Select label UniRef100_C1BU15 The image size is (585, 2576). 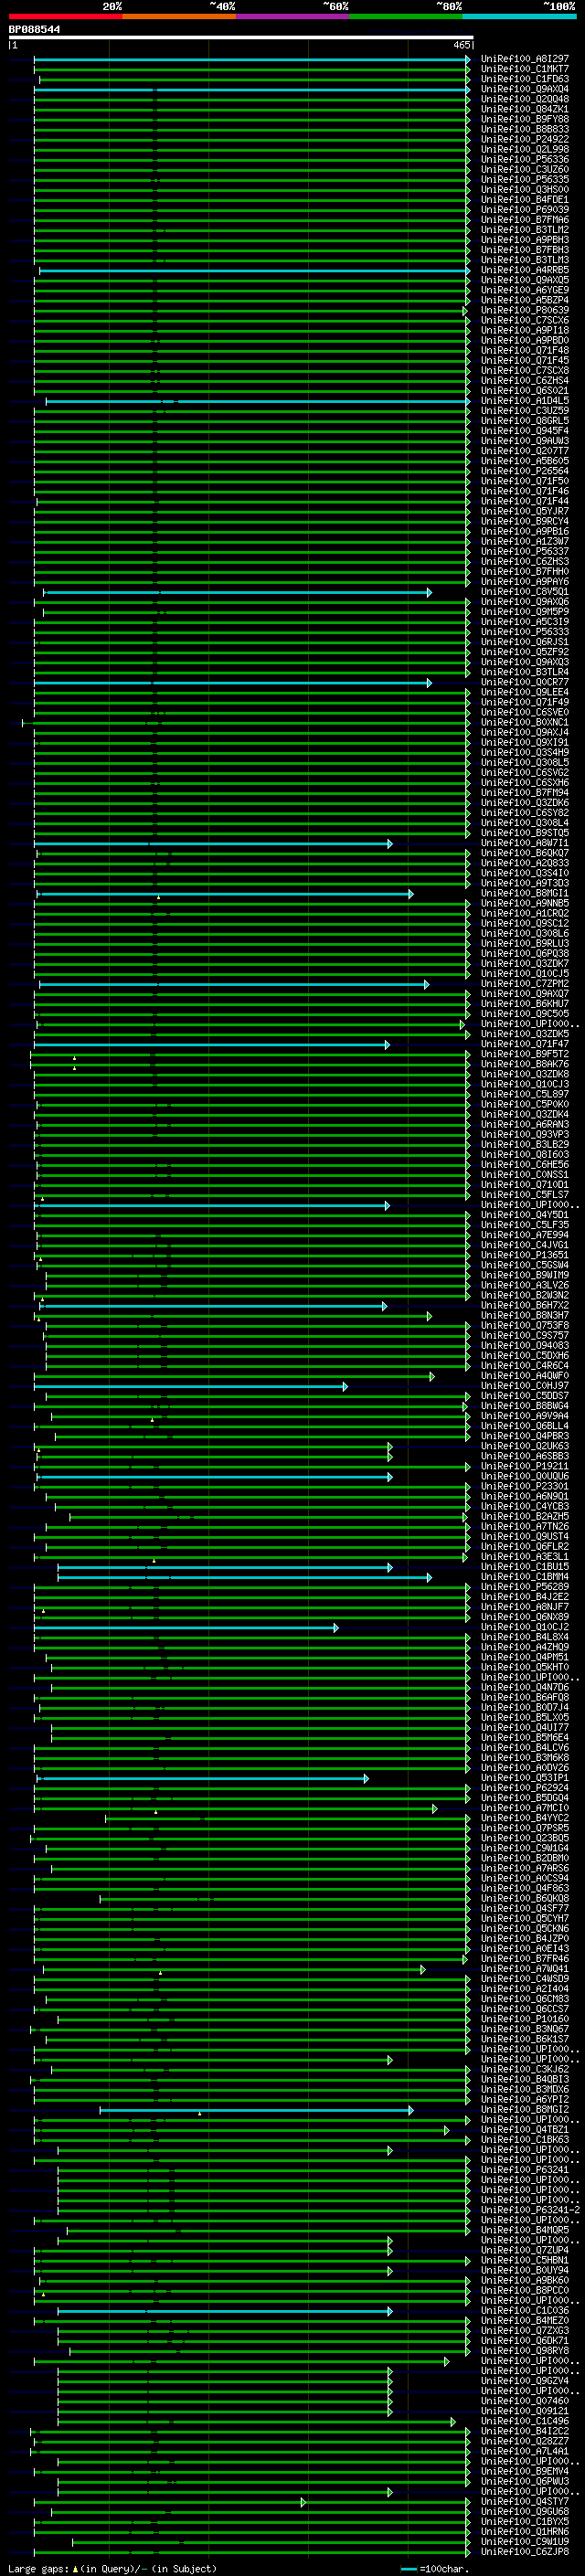(x=524, y=1567)
